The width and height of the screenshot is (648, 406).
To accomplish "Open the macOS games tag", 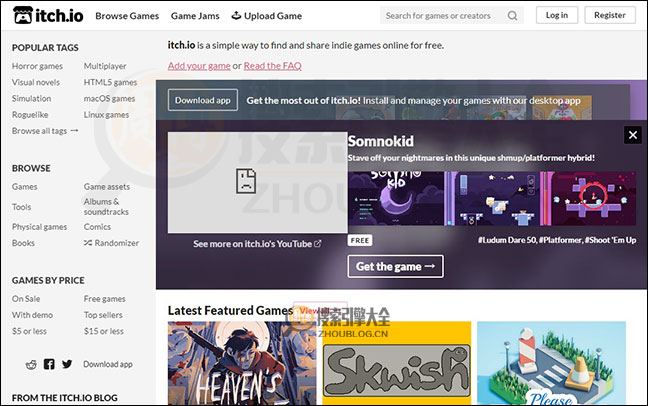I will click(x=109, y=98).
